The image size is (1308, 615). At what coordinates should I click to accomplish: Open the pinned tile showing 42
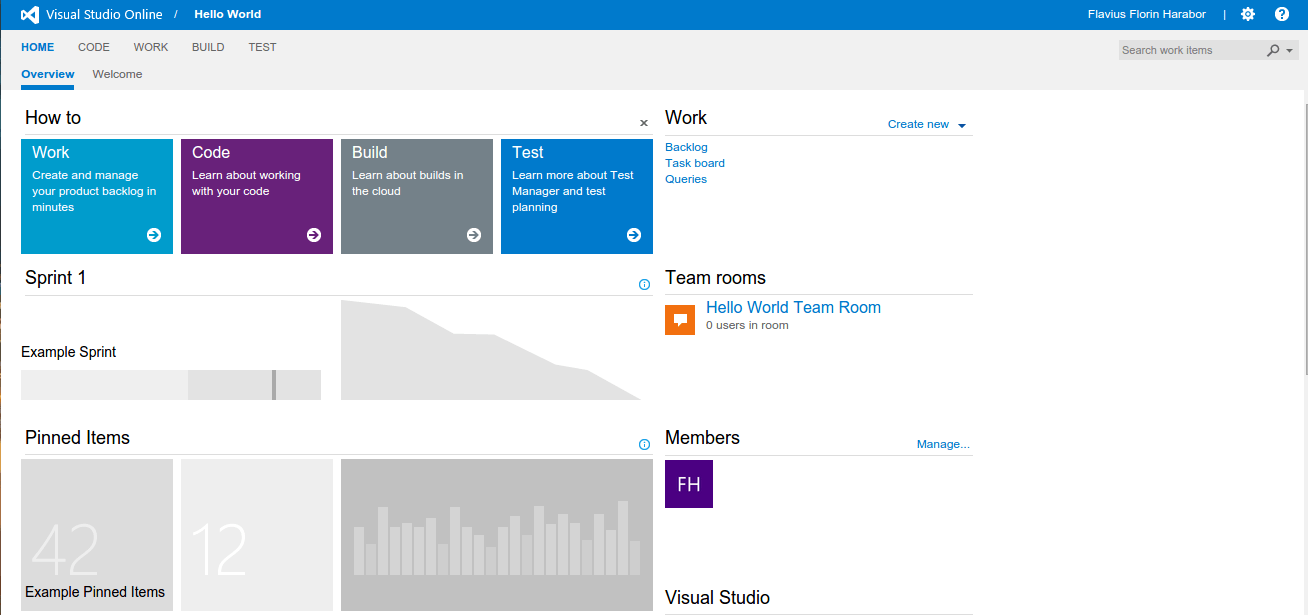[97, 535]
